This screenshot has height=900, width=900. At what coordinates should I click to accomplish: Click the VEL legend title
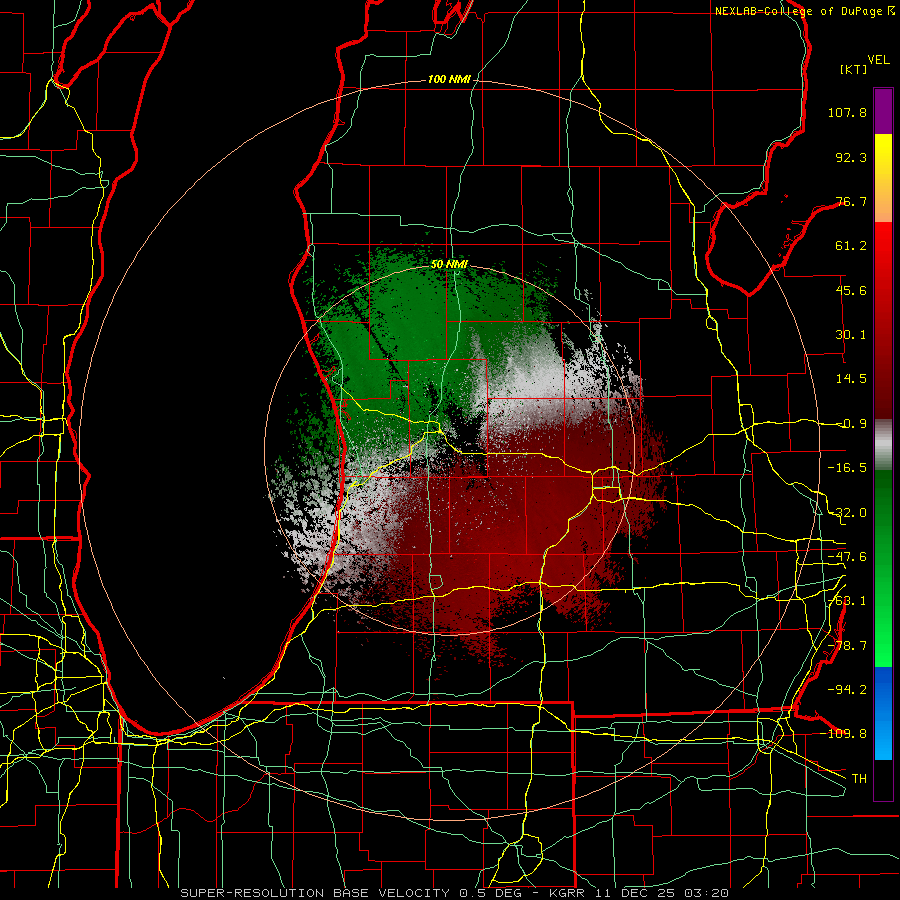click(878, 60)
